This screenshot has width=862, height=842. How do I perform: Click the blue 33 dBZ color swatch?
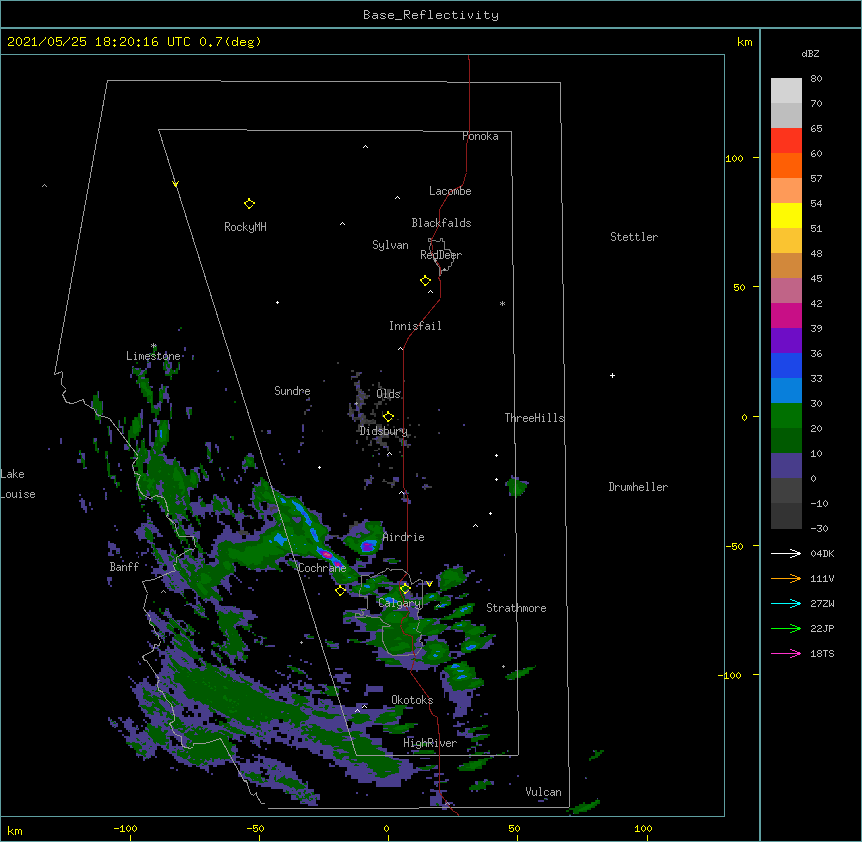coord(786,365)
